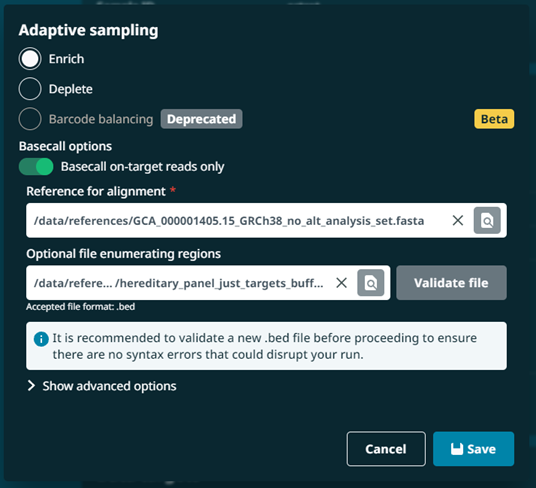Click the Validate file button

click(x=451, y=283)
